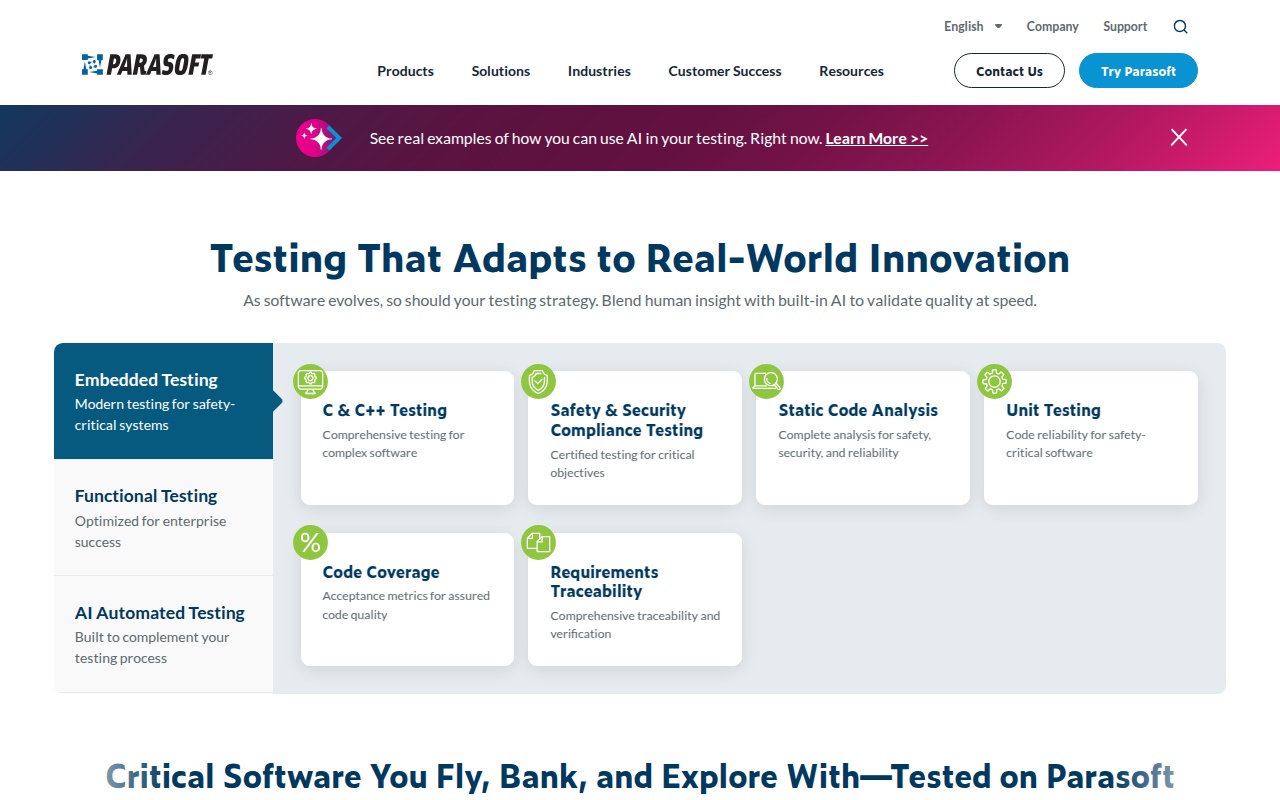Click the Code Coverage percent icon
The width and height of the screenshot is (1280, 800).
pyautogui.click(x=310, y=542)
